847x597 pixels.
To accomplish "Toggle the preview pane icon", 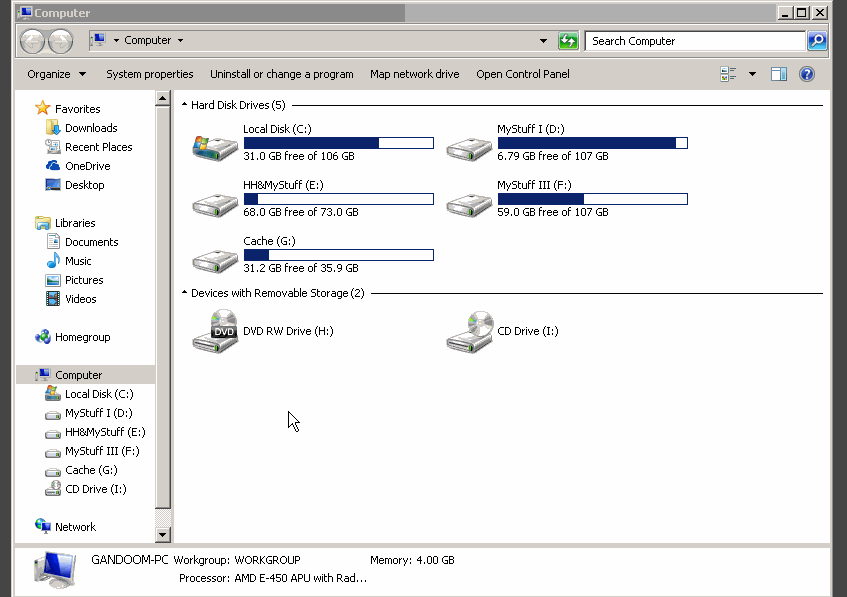I will click(778, 74).
